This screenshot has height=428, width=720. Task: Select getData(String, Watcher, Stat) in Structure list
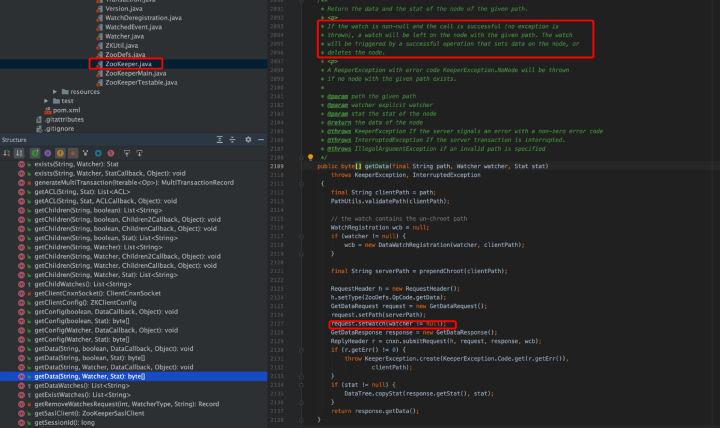click(89, 375)
